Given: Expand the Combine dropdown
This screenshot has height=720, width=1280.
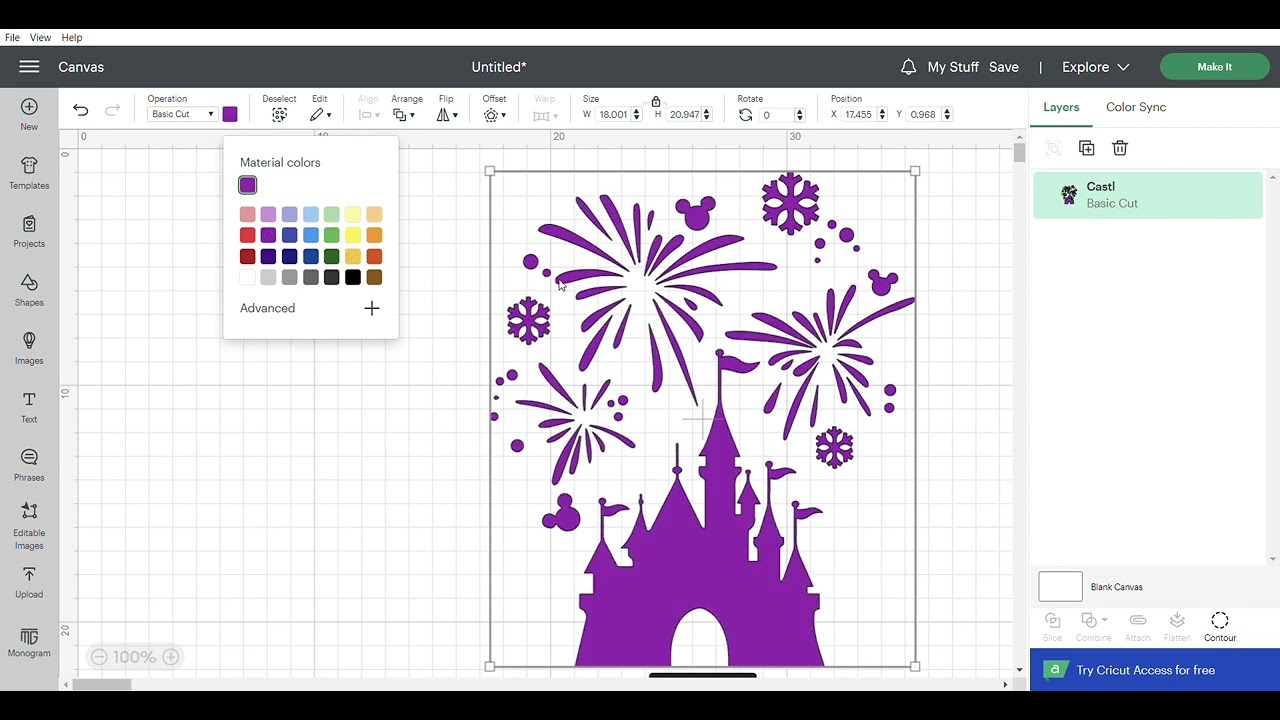Looking at the screenshot, I should point(1094,627).
